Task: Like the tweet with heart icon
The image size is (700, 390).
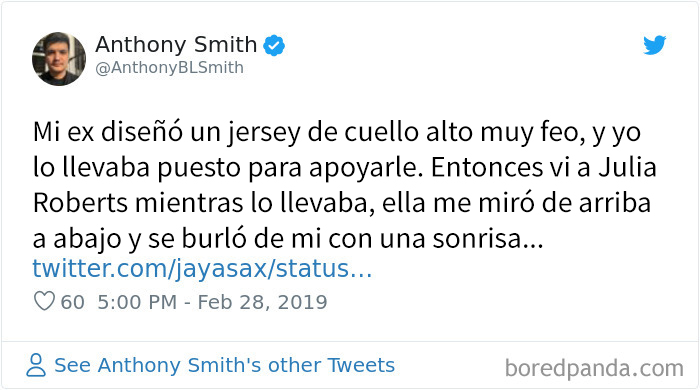Action: (44, 301)
